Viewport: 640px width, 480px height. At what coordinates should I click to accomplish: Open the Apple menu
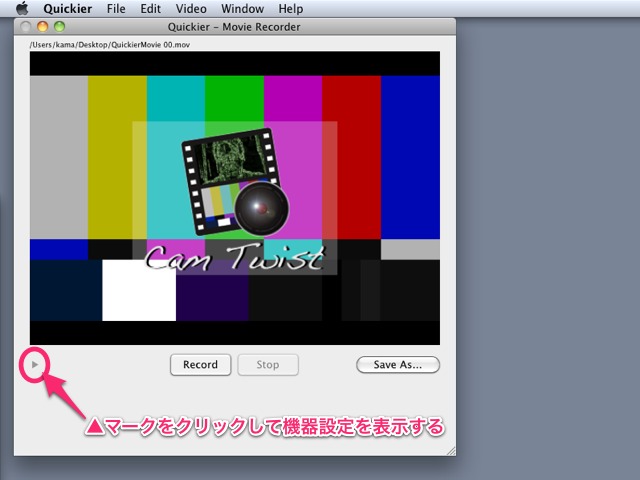coord(22,8)
